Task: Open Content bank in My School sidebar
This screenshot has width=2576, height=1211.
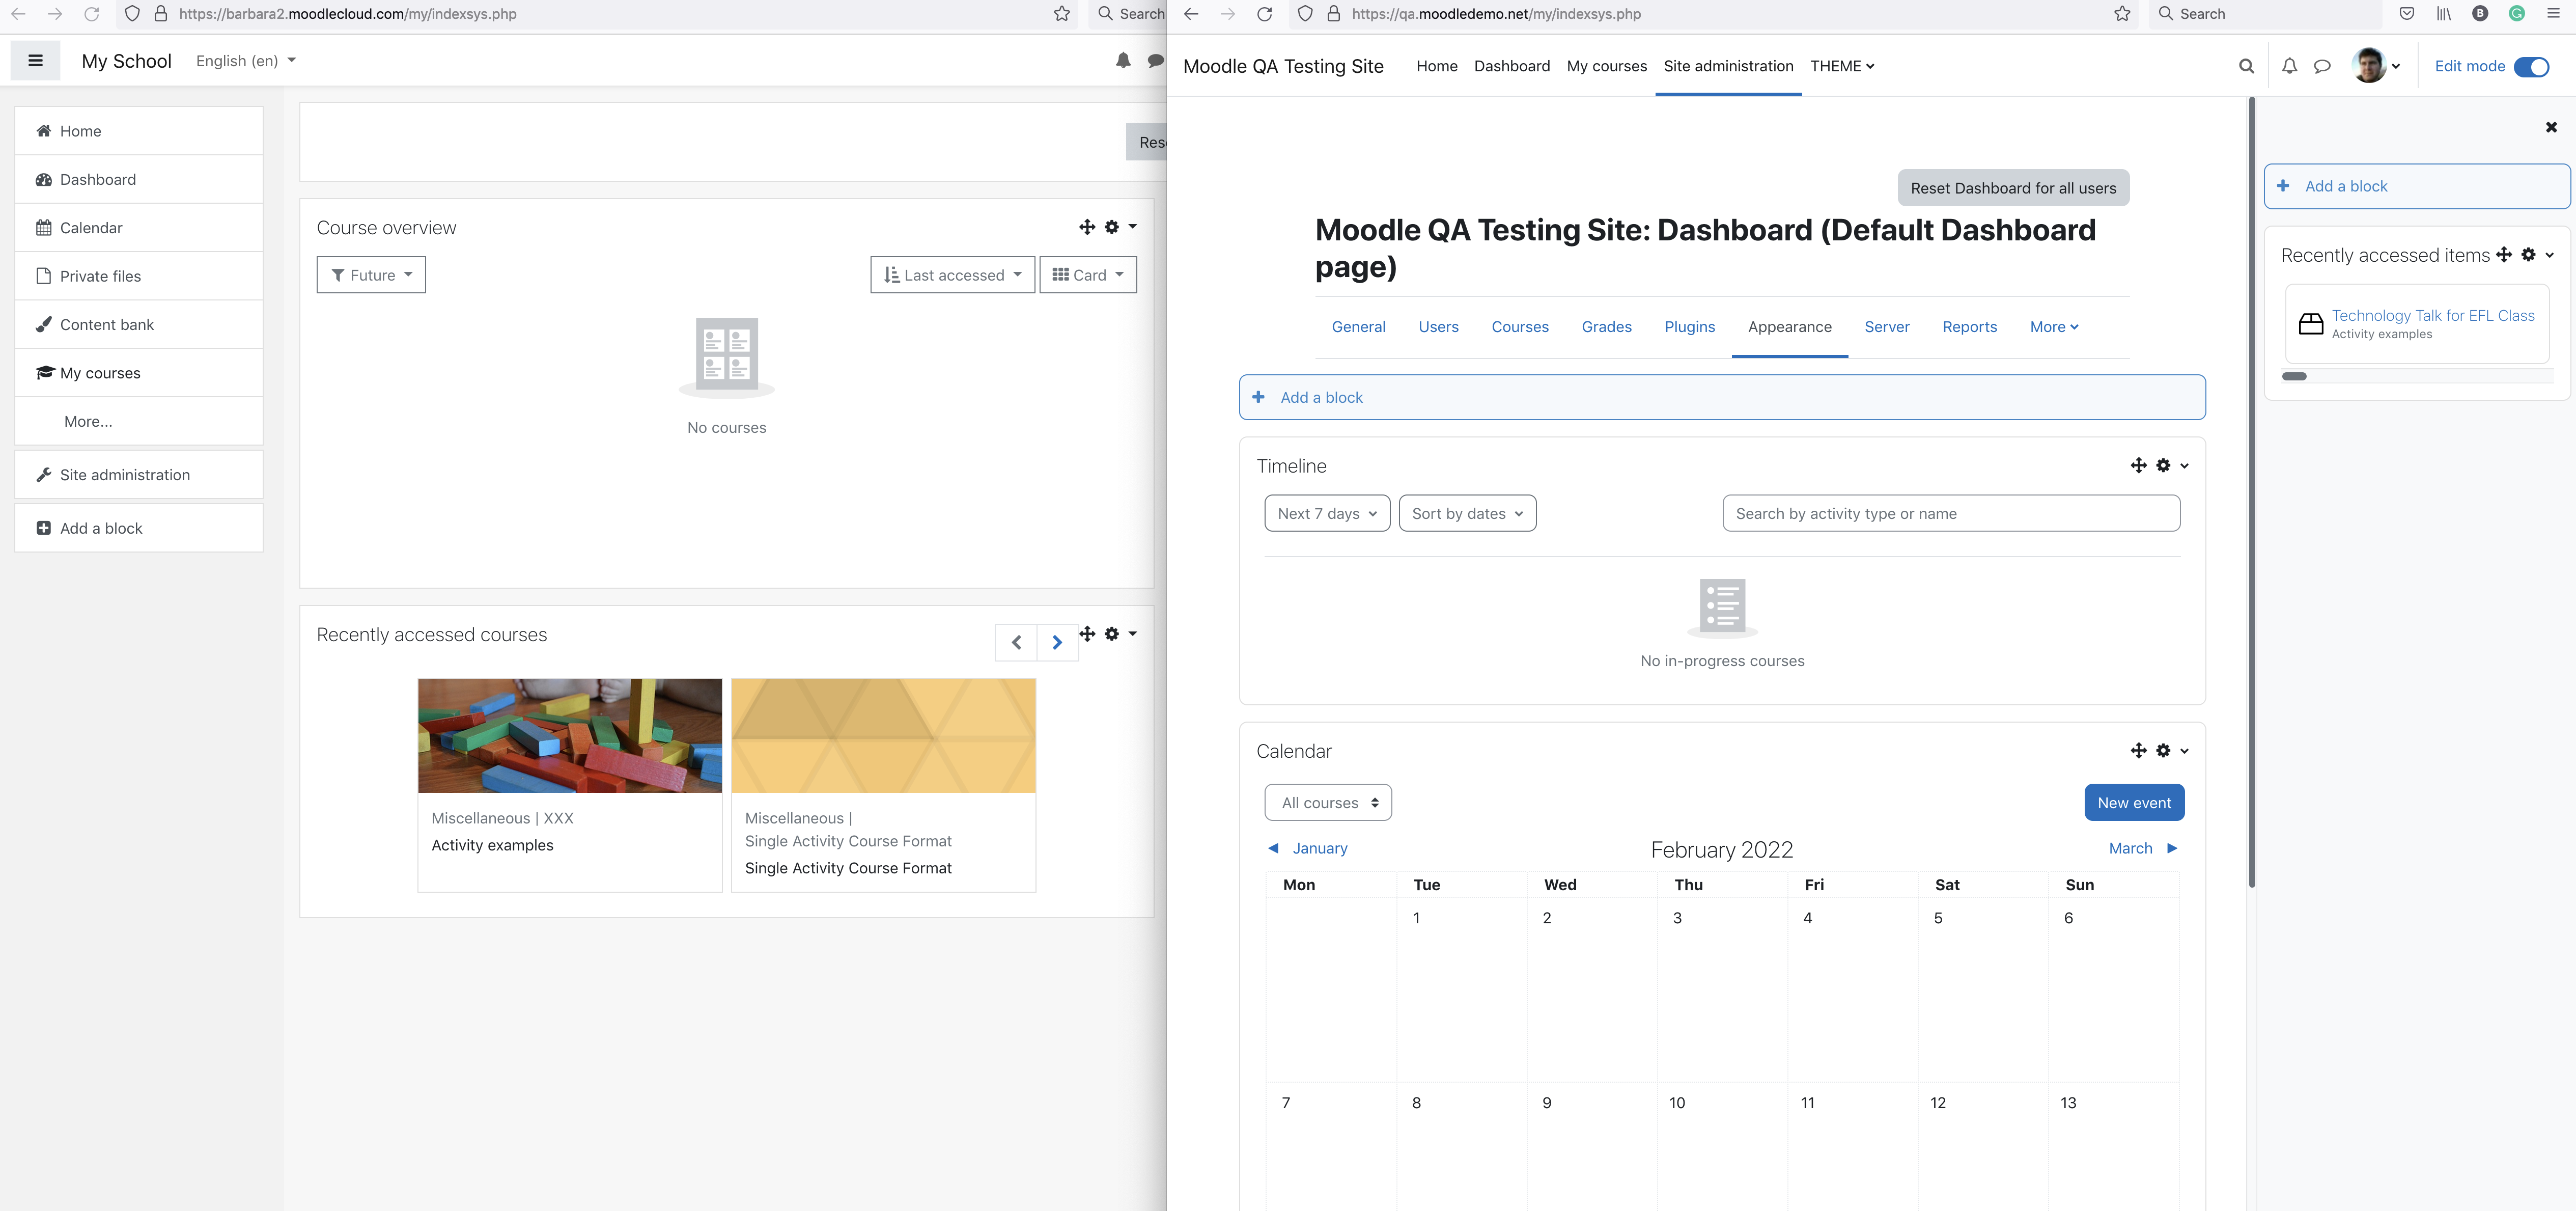Action: coord(139,325)
